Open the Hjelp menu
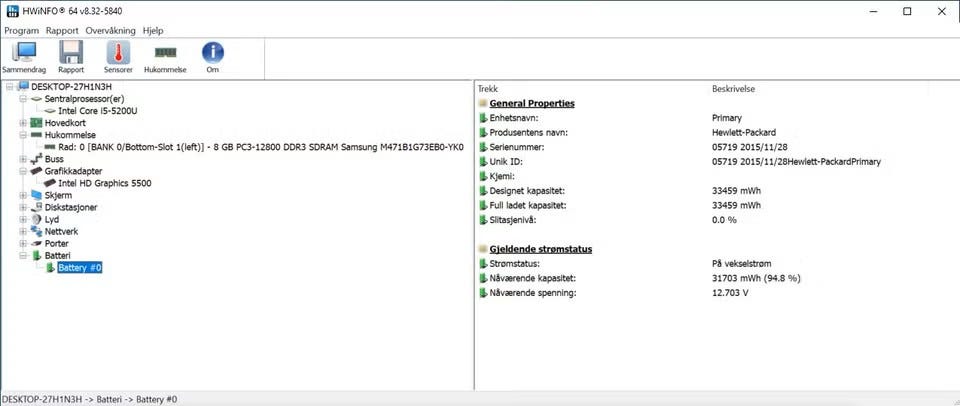The height and width of the screenshot is (406, 960). tap(153, 31)
